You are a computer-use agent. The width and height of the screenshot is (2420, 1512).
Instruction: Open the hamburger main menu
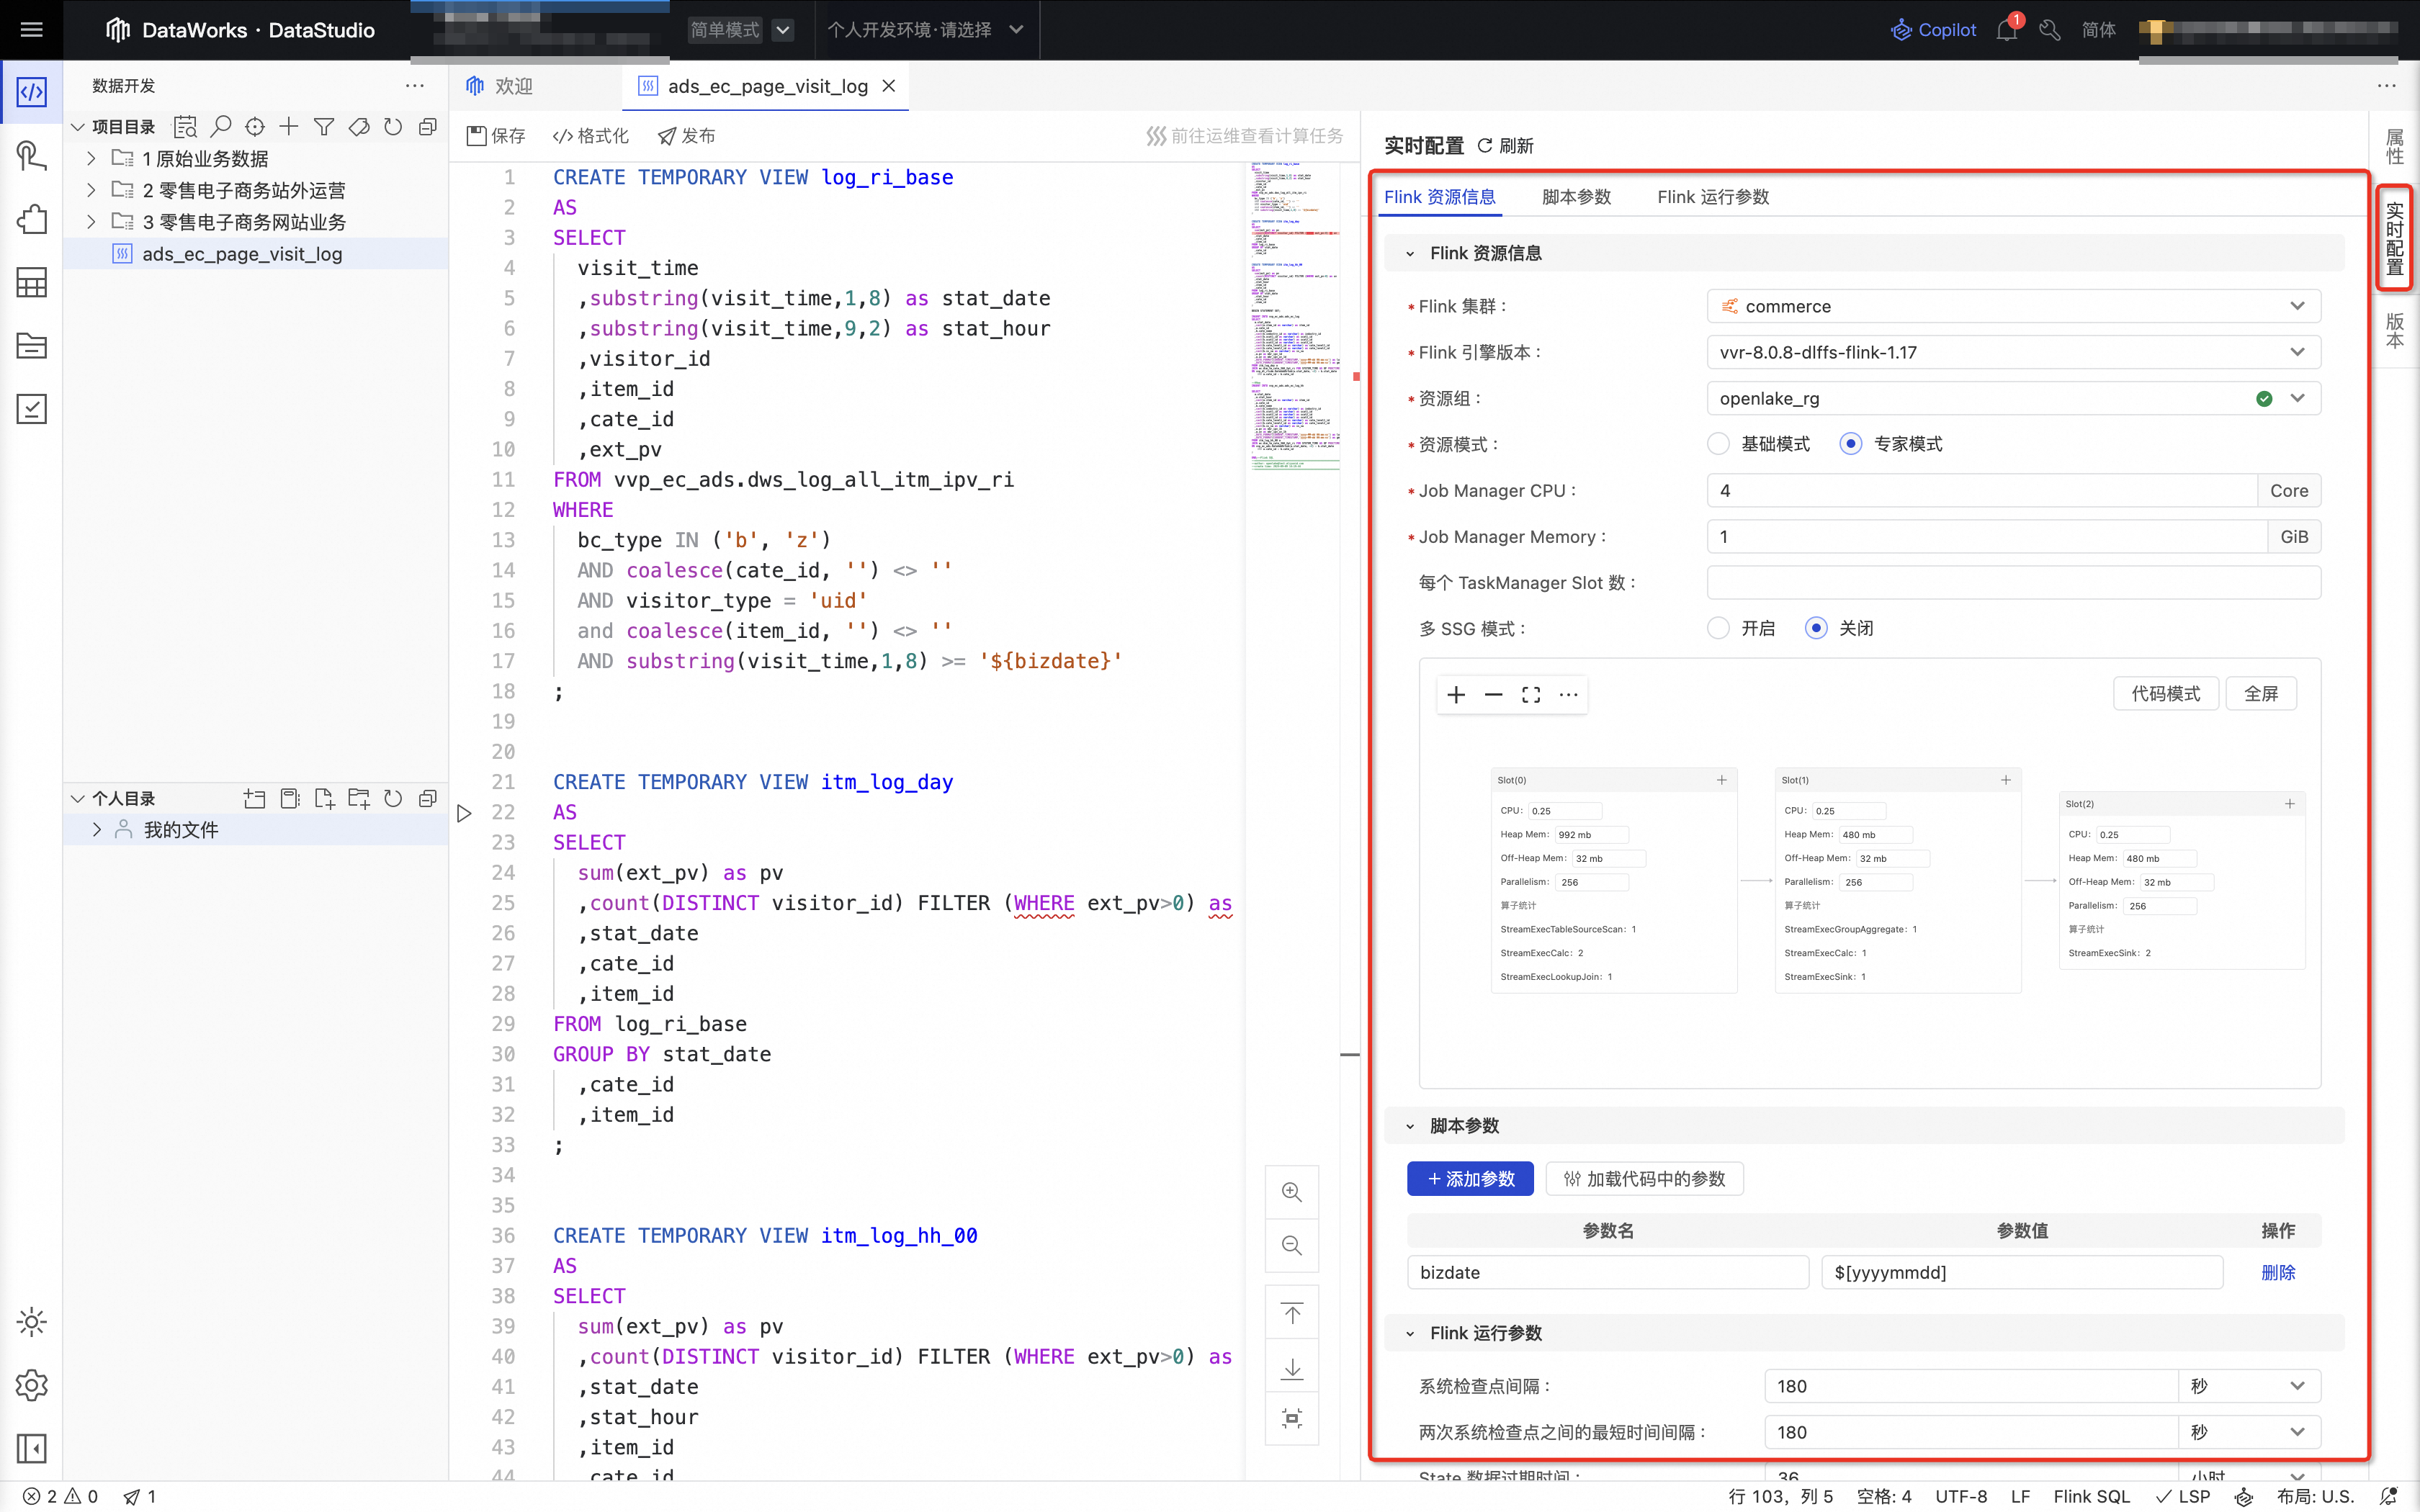(x=31, y=30)
